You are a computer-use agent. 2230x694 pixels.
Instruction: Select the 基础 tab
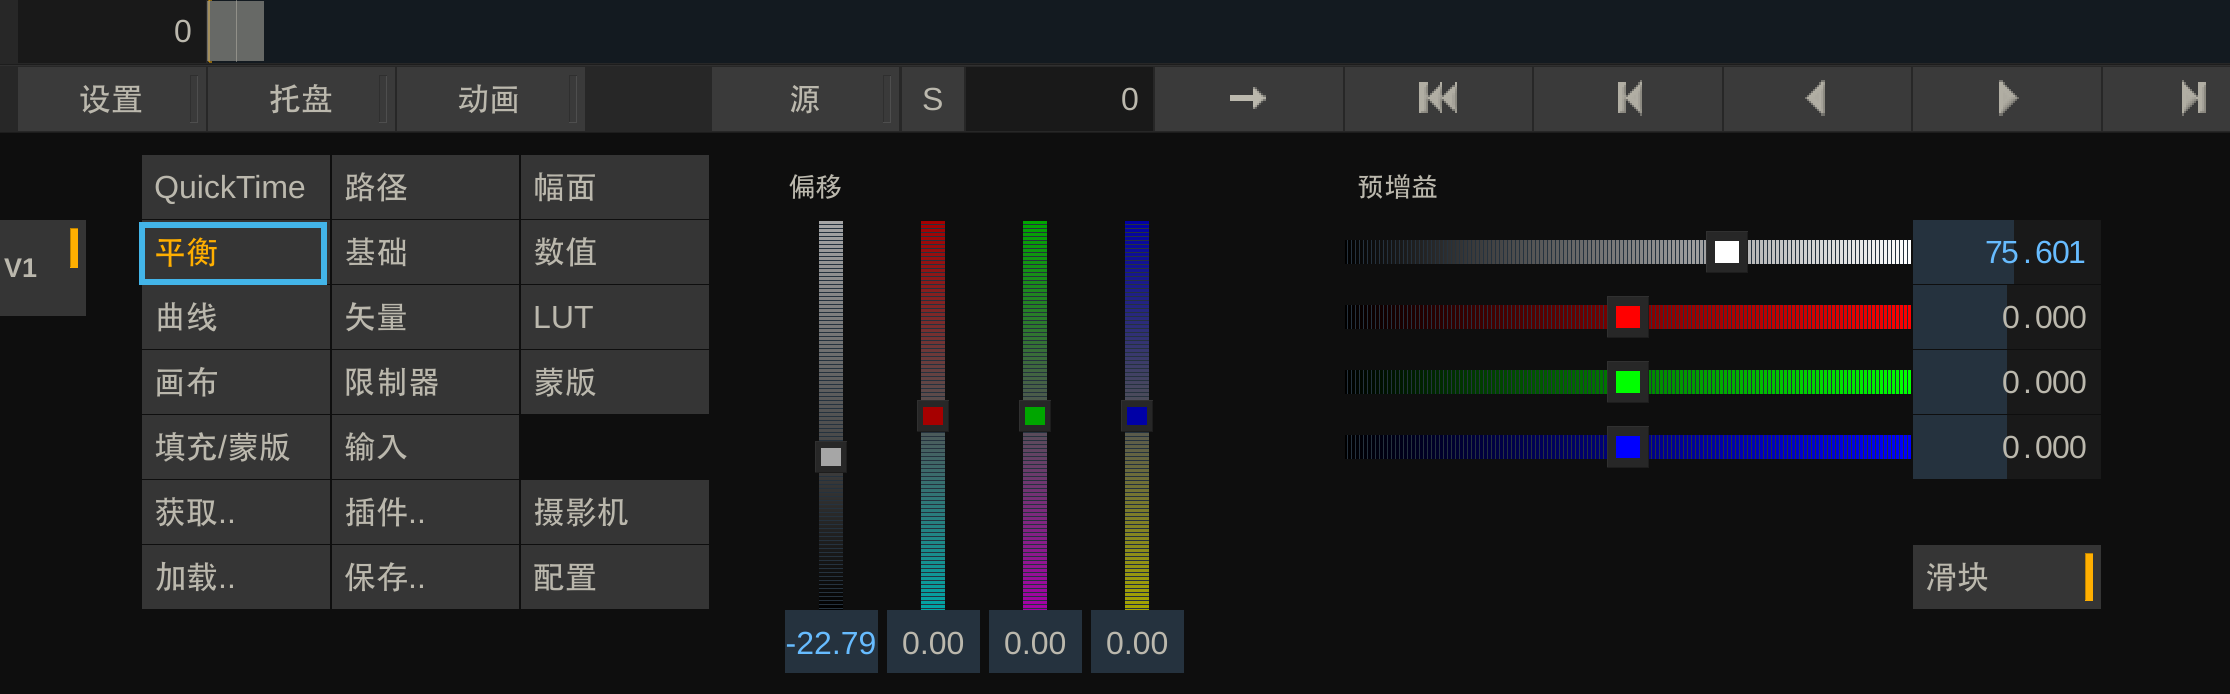coord(425,252)
